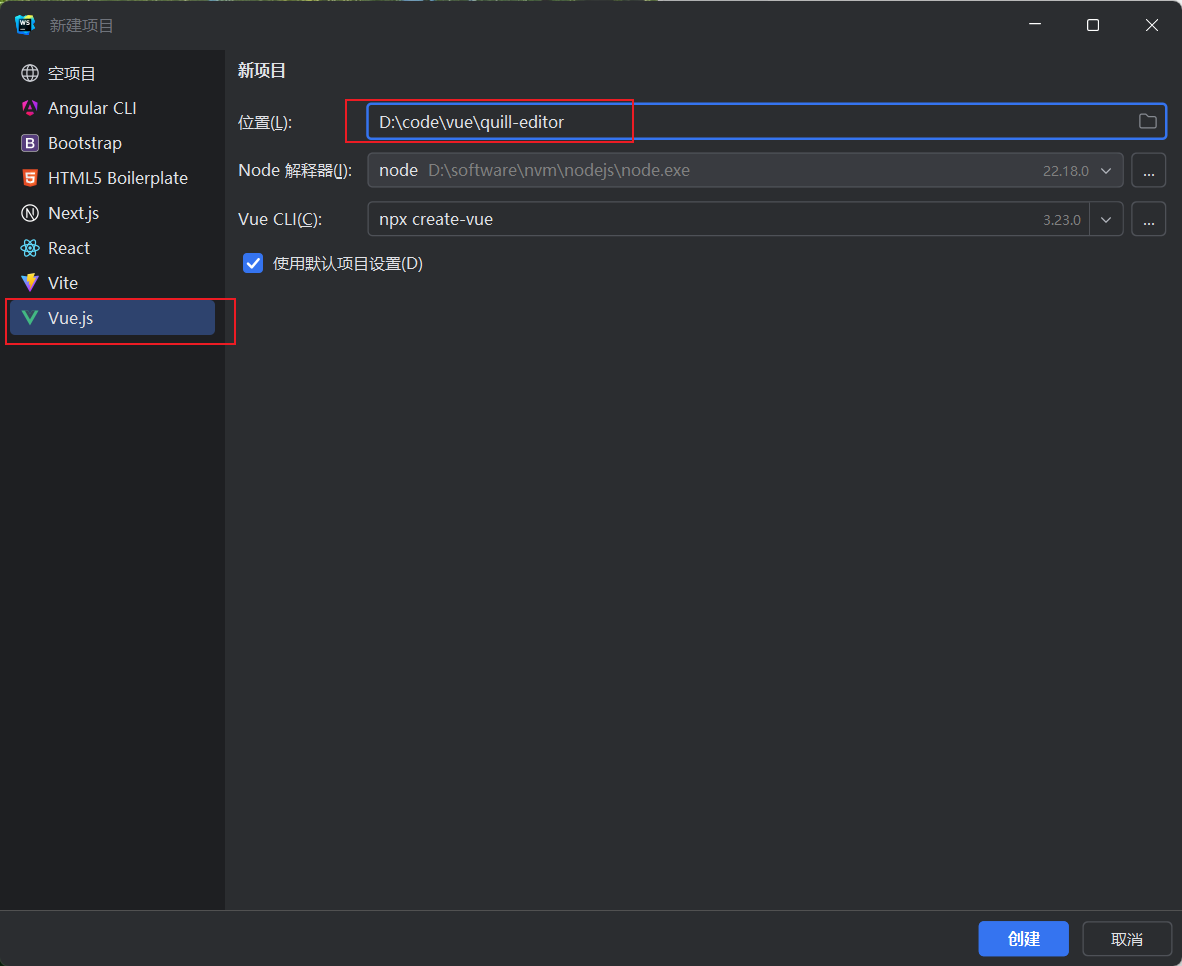The width and height of the screenshot is (1182, 966).
Task: Click the 3.23.0 create-vue version text
Action: (x=1061, y=220)
